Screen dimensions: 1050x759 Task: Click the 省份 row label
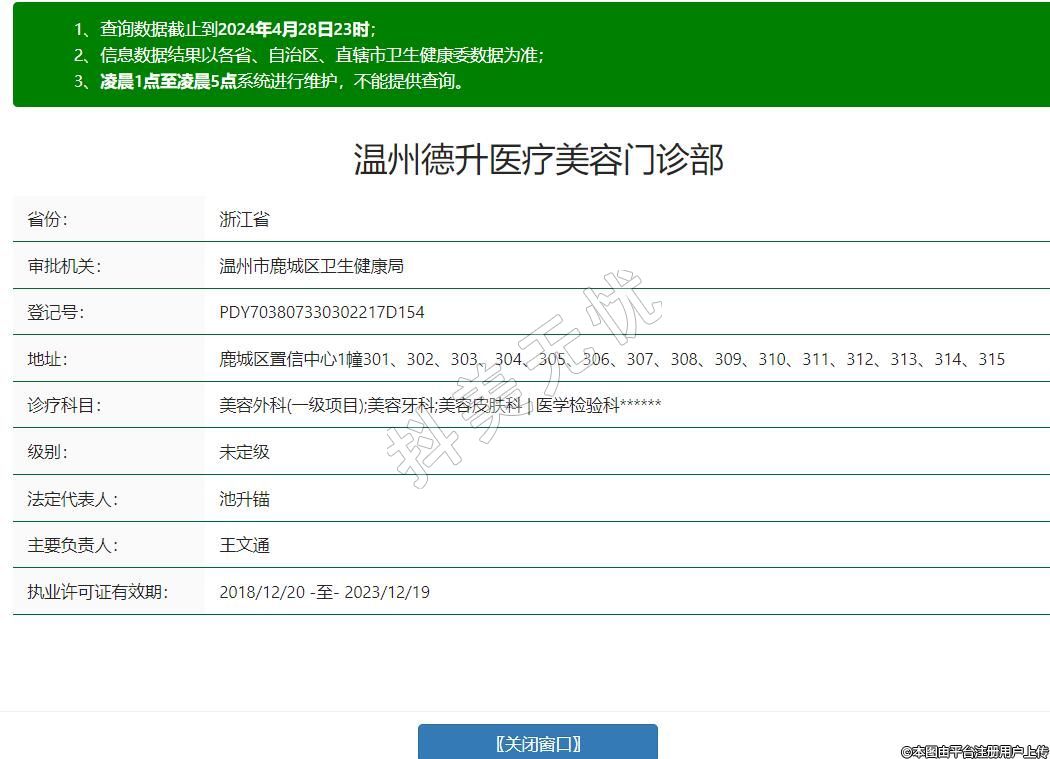pyautogui.click(x=47, y=219)
